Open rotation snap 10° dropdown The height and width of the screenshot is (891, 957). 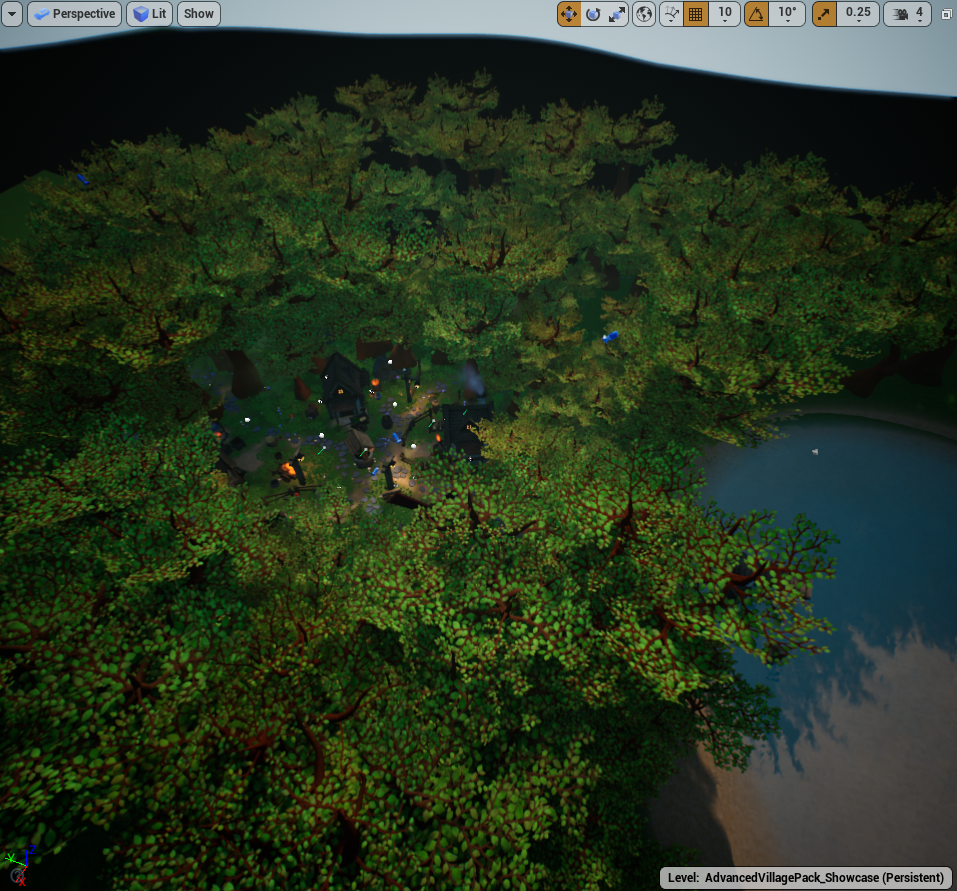(x=787, y=13)
